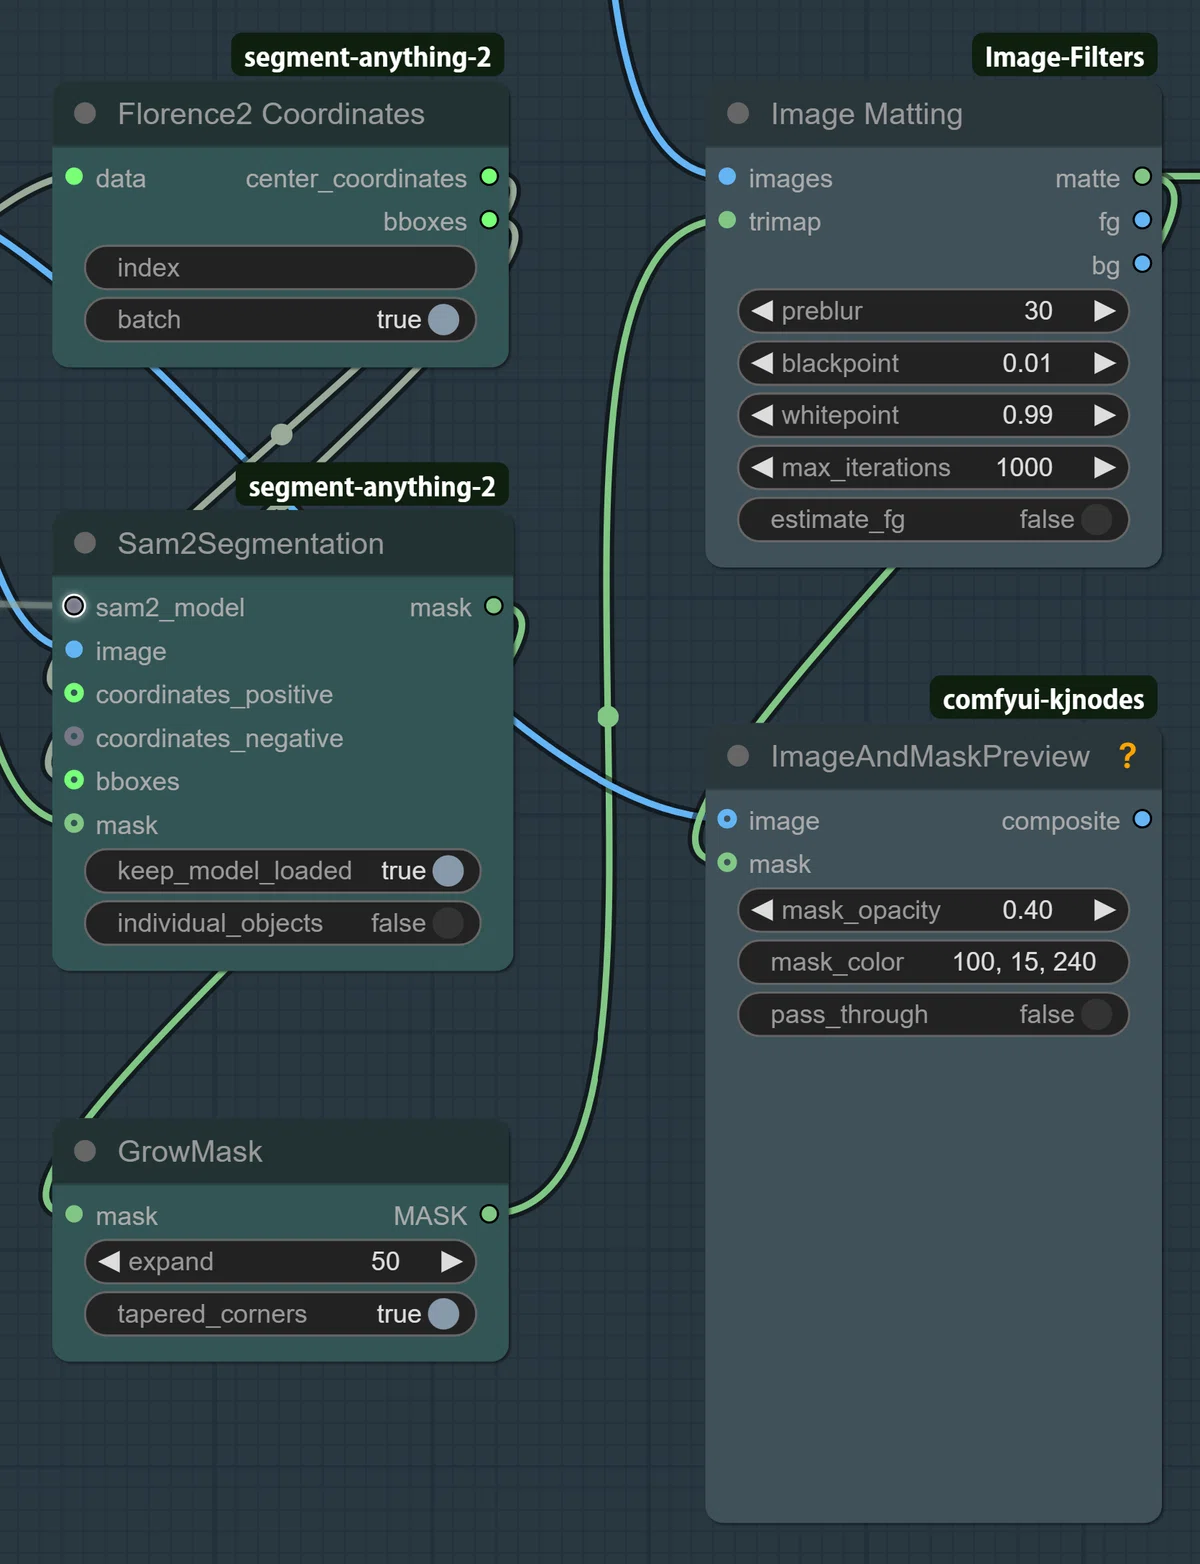Toggle estimate_fg switch in Image Matting
This screenshot has height=1564, width=1200.
coord(1096,519)
